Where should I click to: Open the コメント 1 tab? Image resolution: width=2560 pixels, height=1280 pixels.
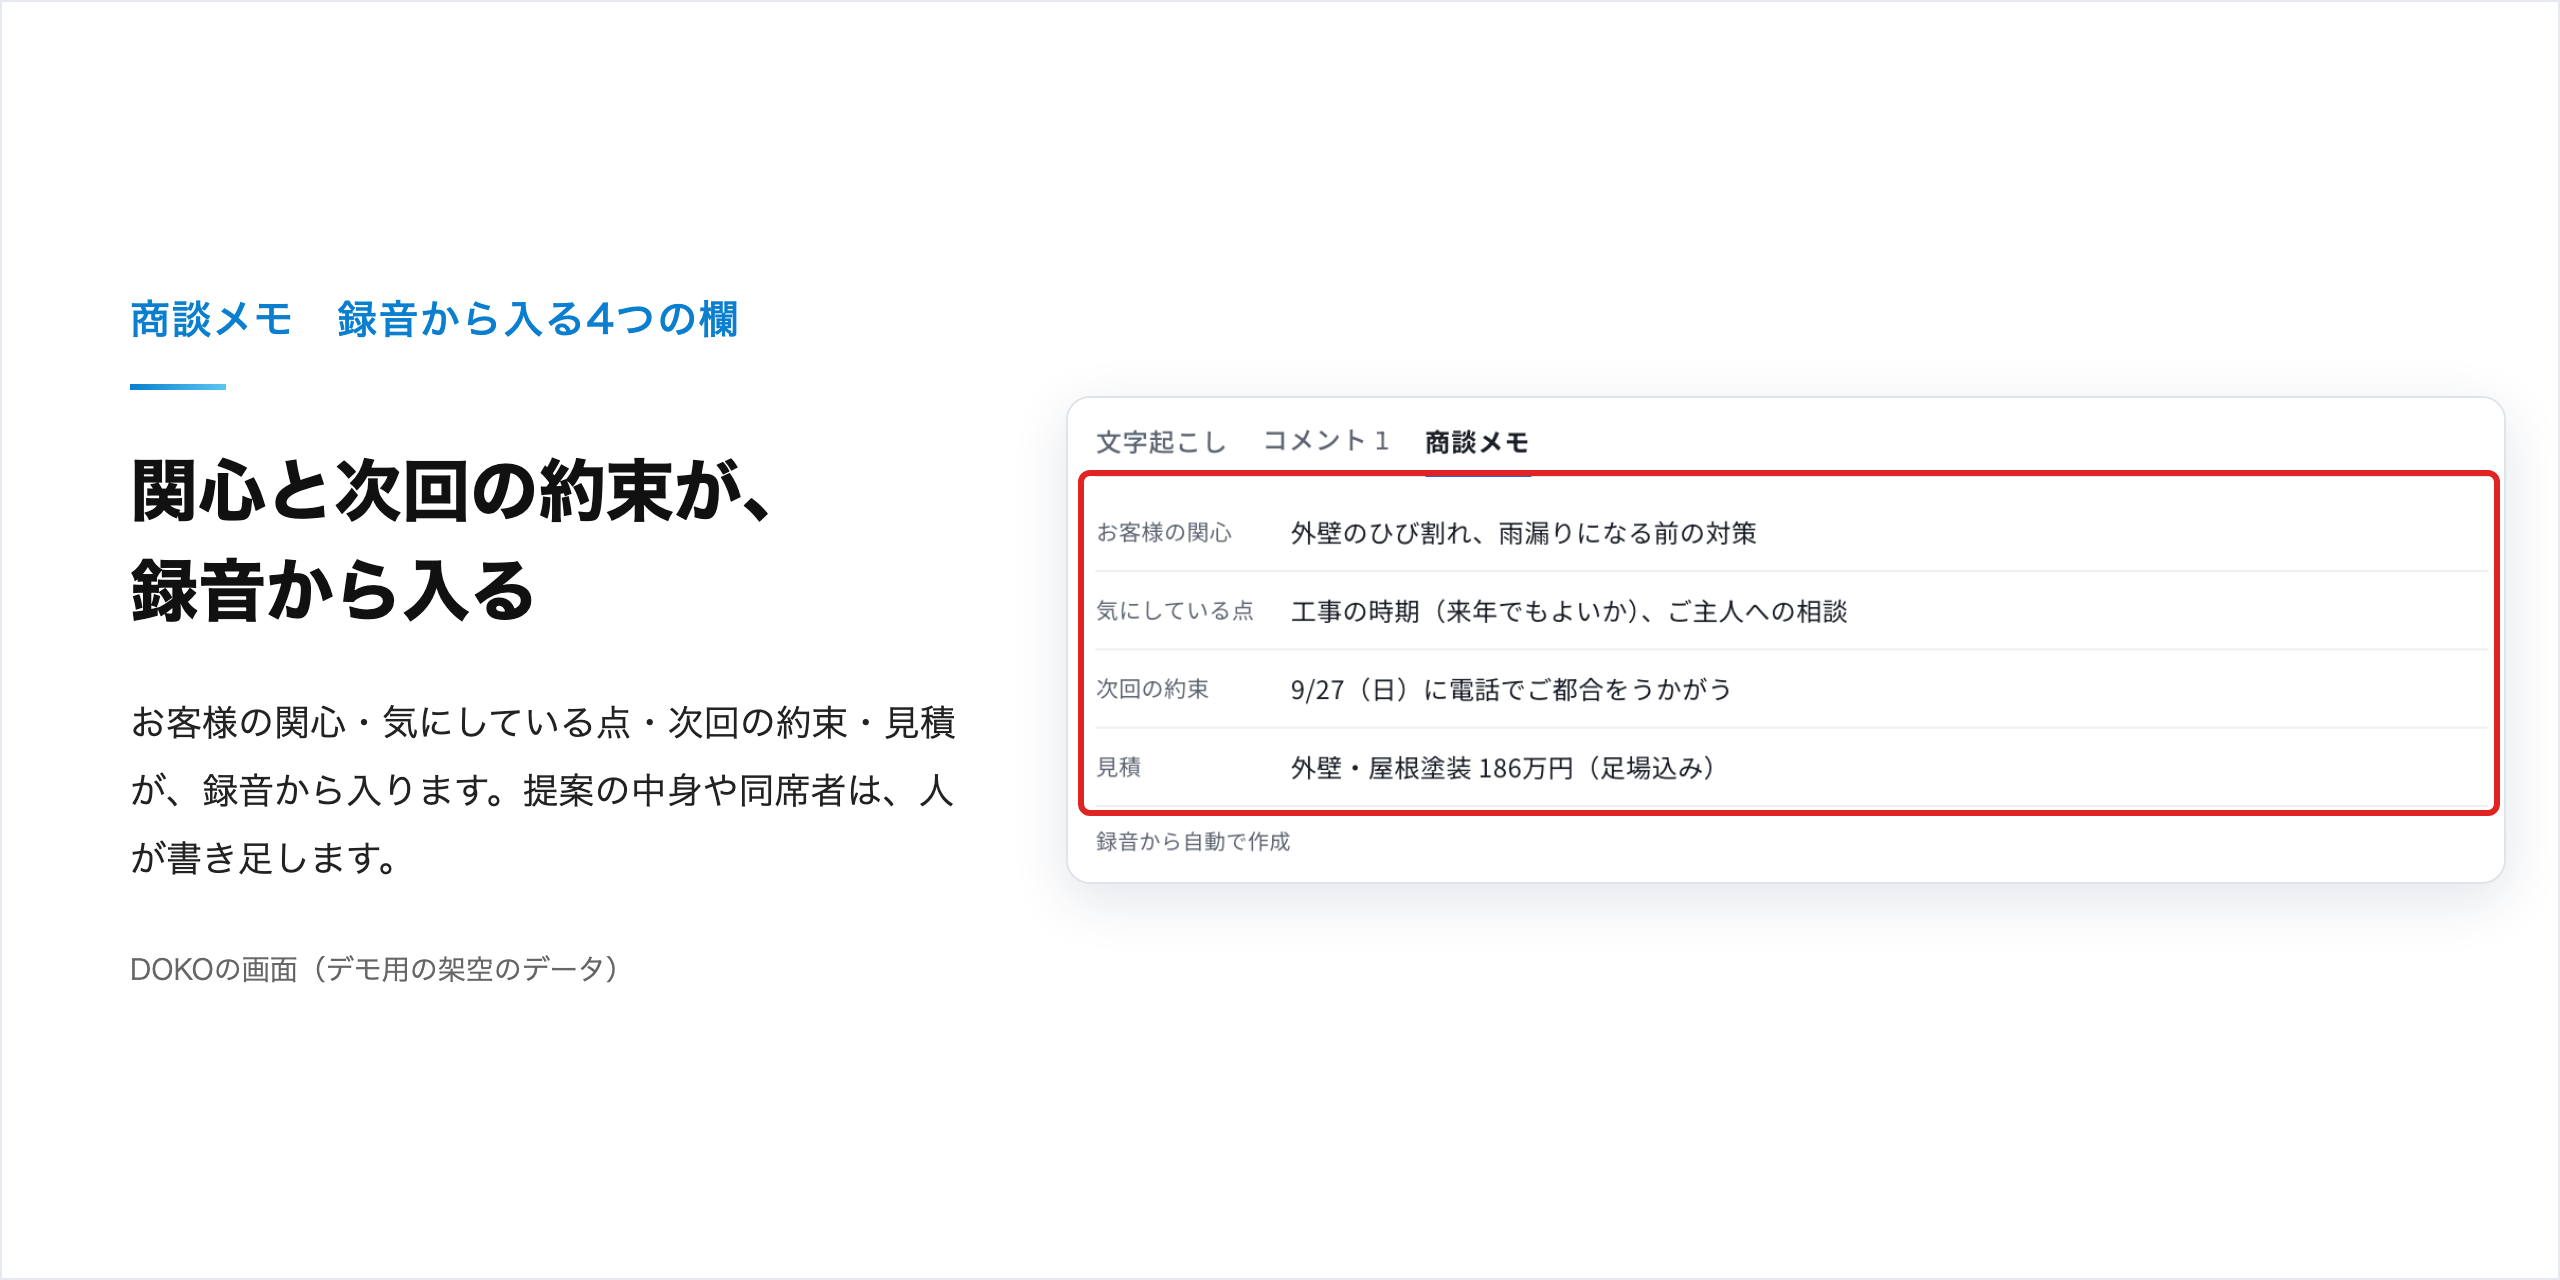(1326, 441)
